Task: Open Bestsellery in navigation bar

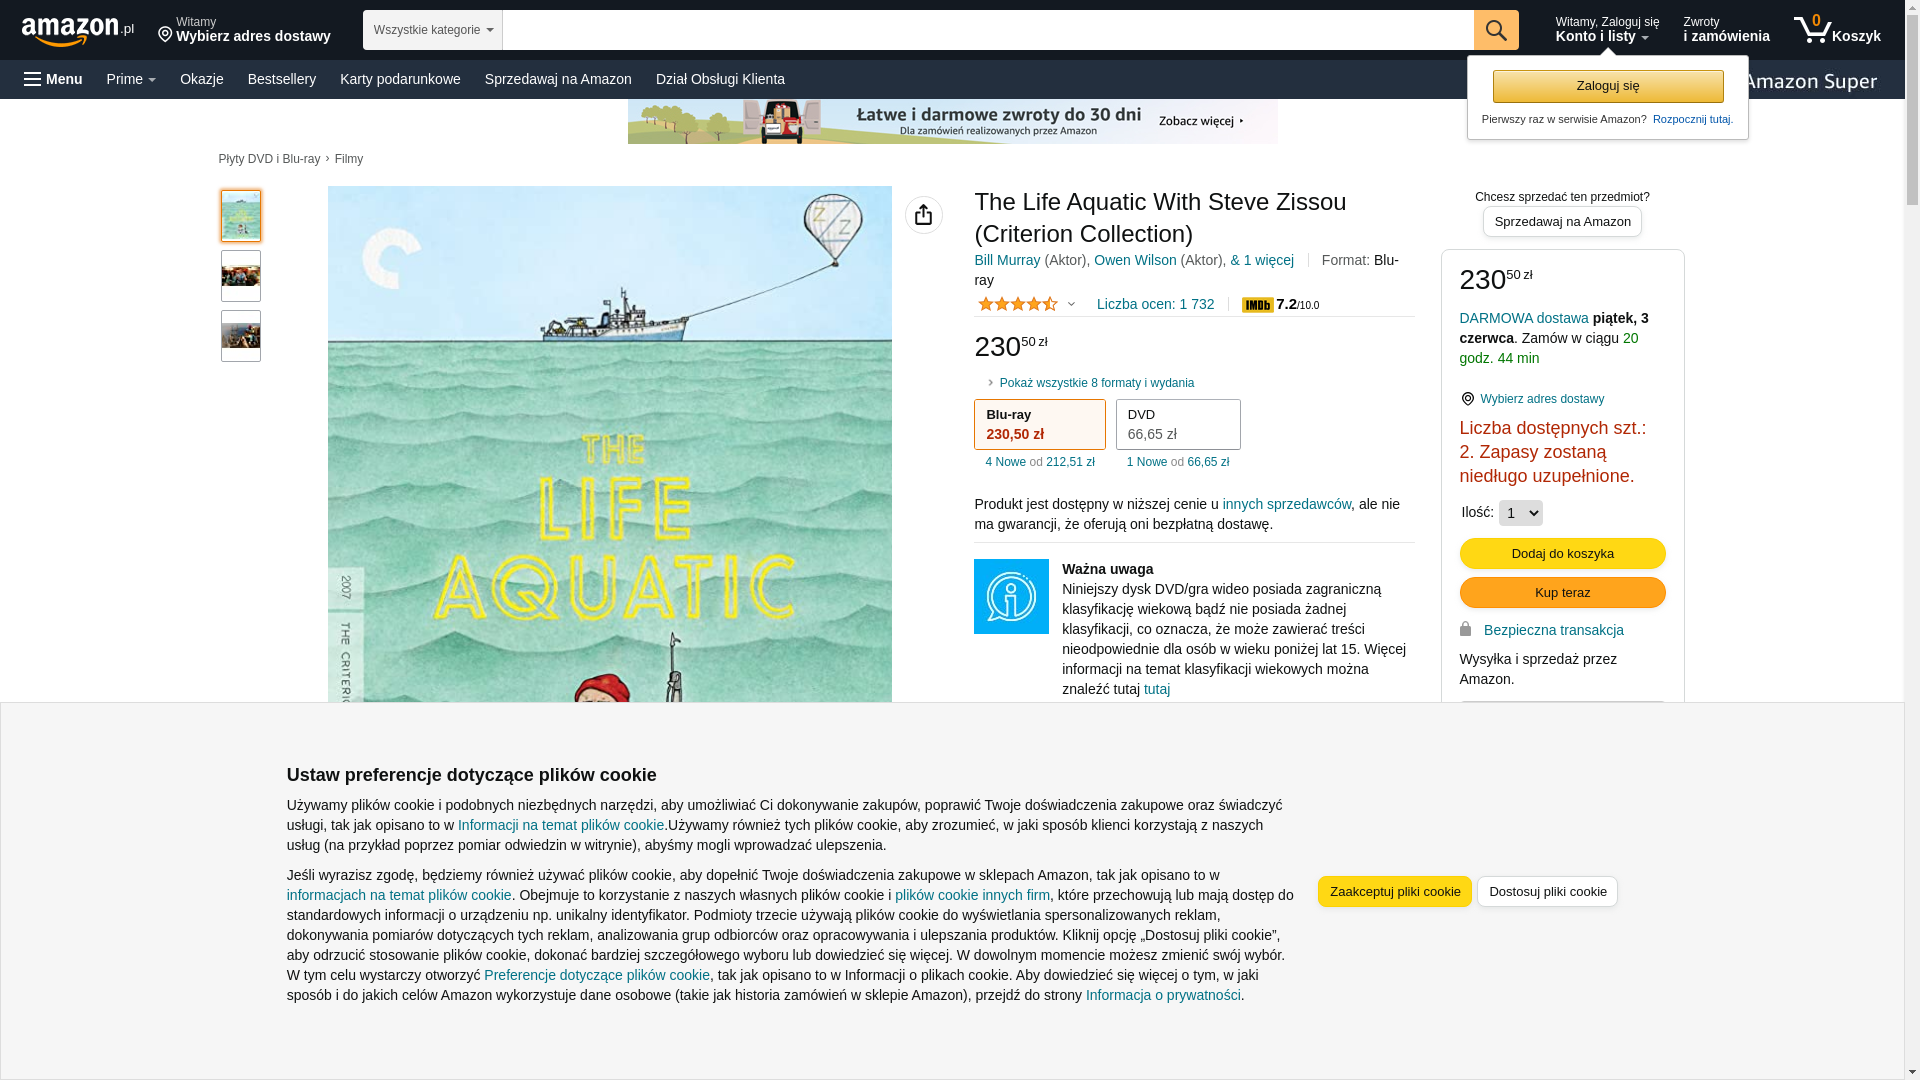Action: (x=281, y=79)
